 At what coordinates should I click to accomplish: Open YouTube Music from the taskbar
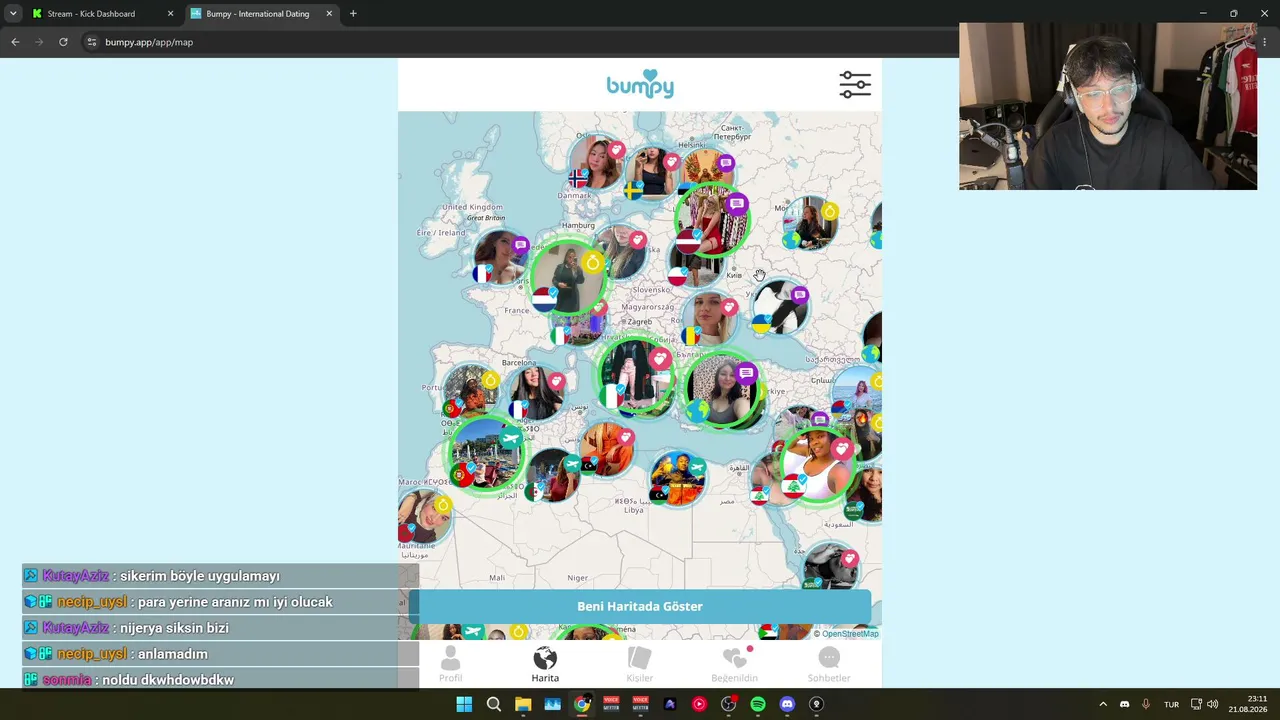click(699, 704)
